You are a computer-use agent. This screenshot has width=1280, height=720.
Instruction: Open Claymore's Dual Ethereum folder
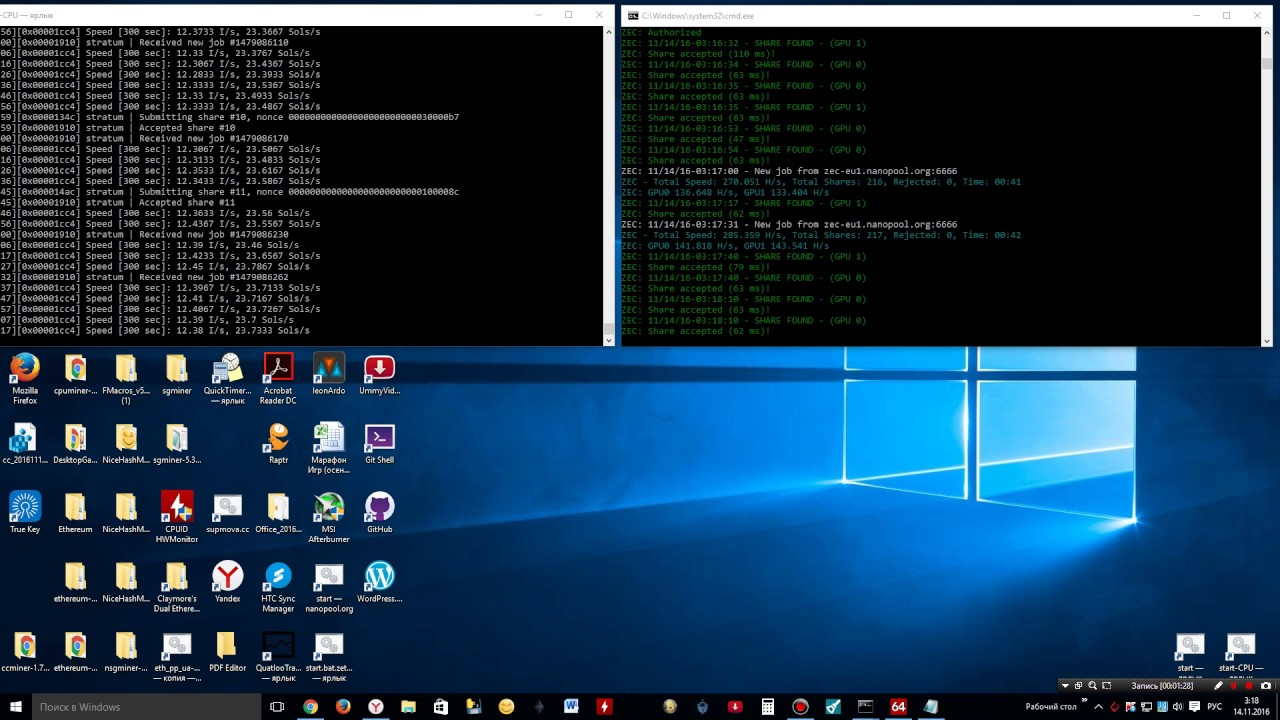tap(177, 577)
